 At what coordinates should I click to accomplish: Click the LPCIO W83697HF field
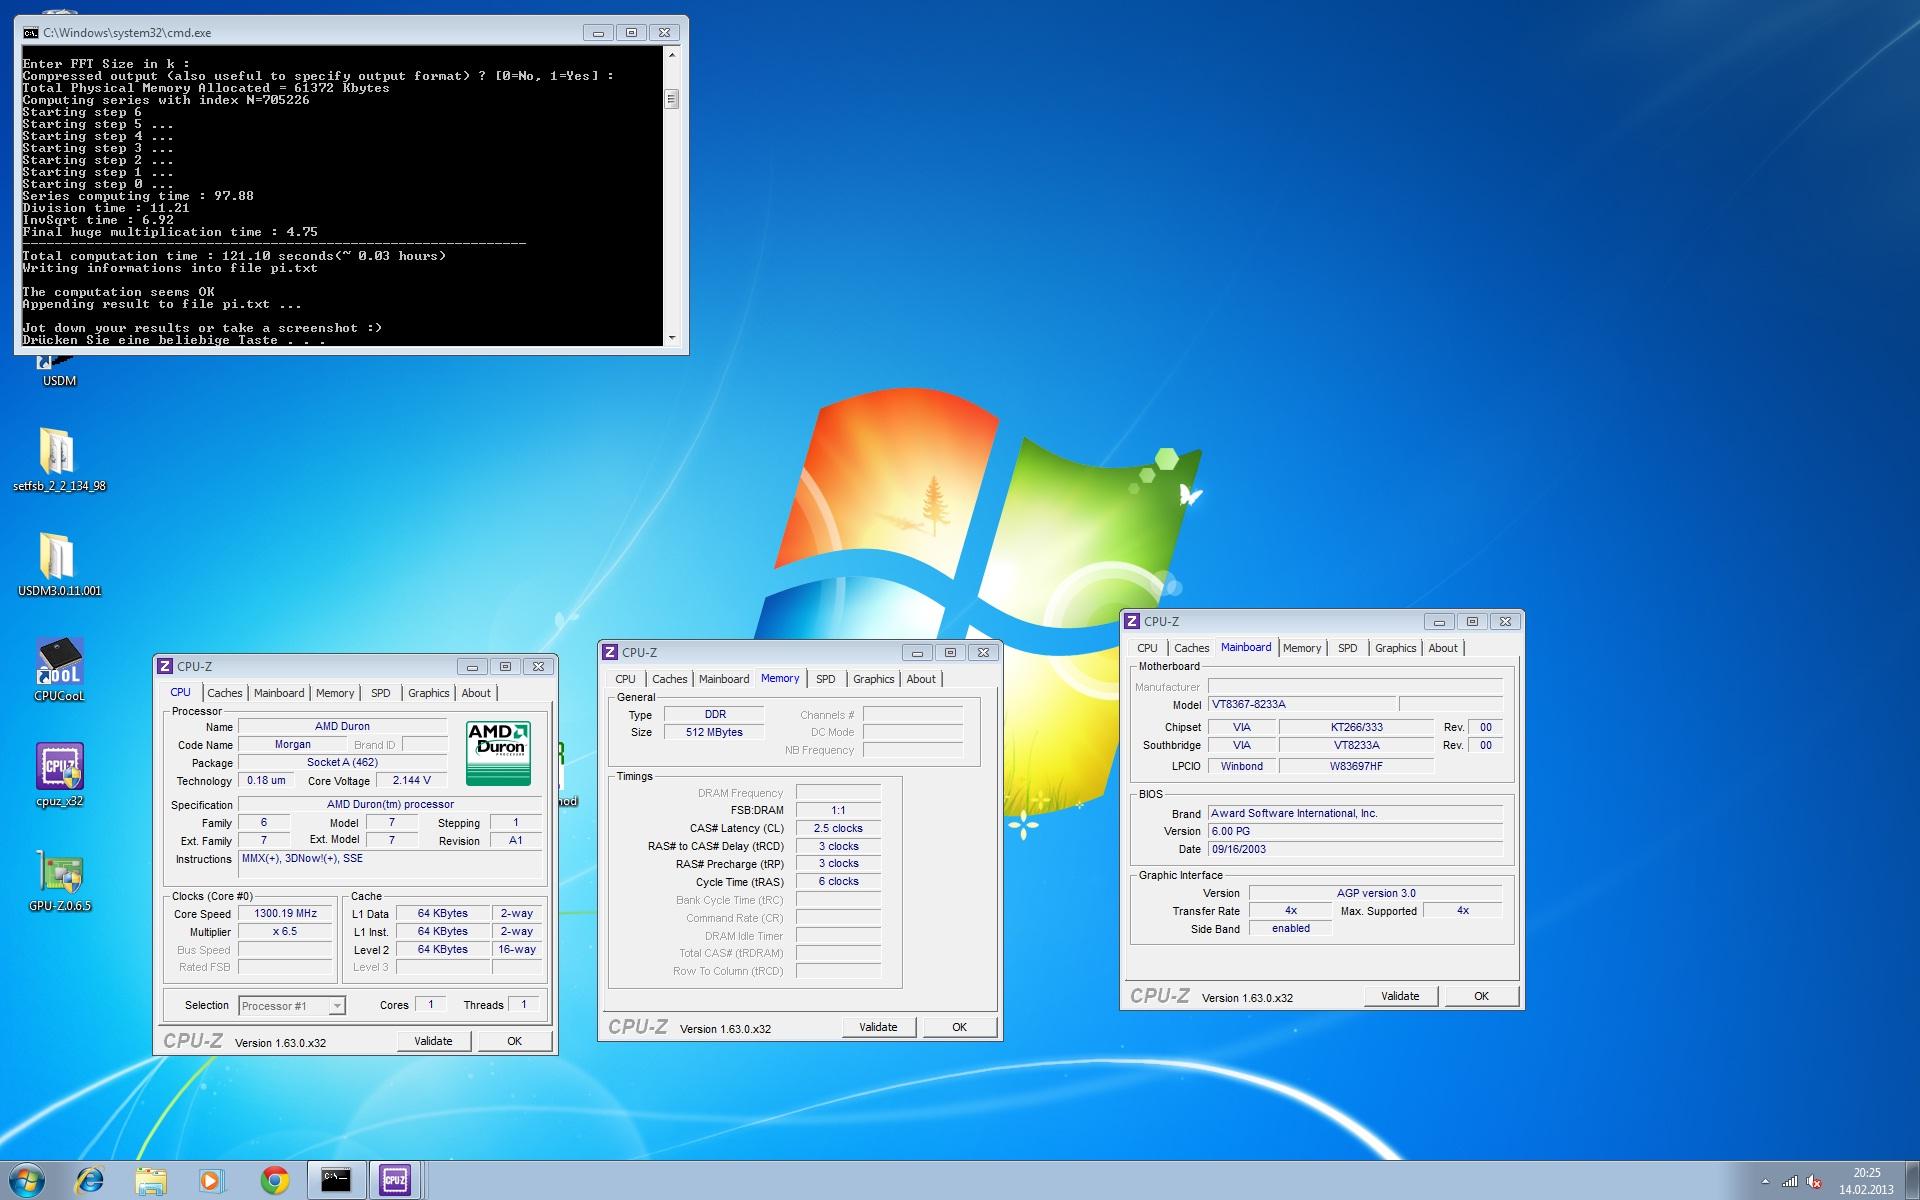1357,766
